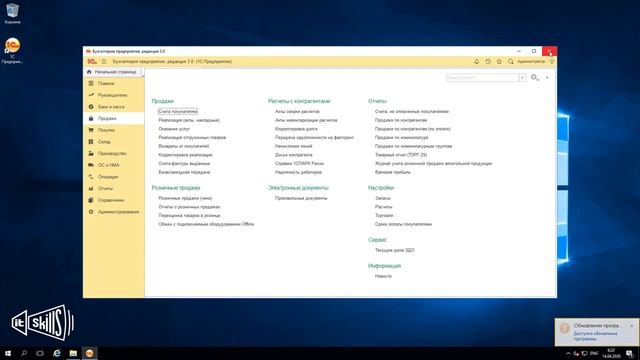Screen dimensions: 640x360
Task: Open Счета-фактуры выданные link
Action: point(184,164)
